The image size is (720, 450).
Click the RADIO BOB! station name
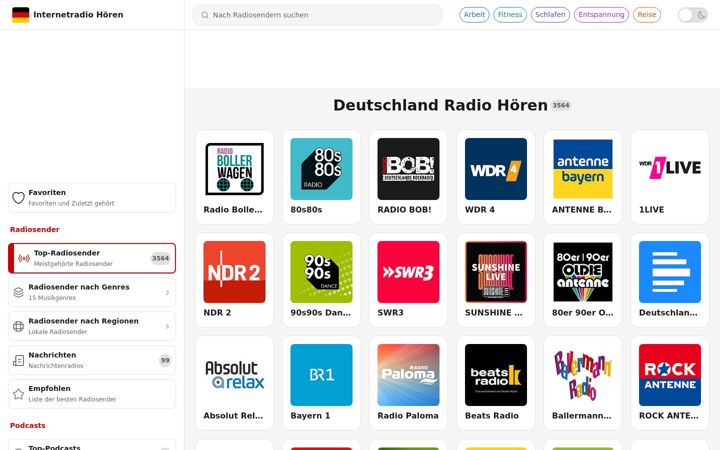[404, 209]
